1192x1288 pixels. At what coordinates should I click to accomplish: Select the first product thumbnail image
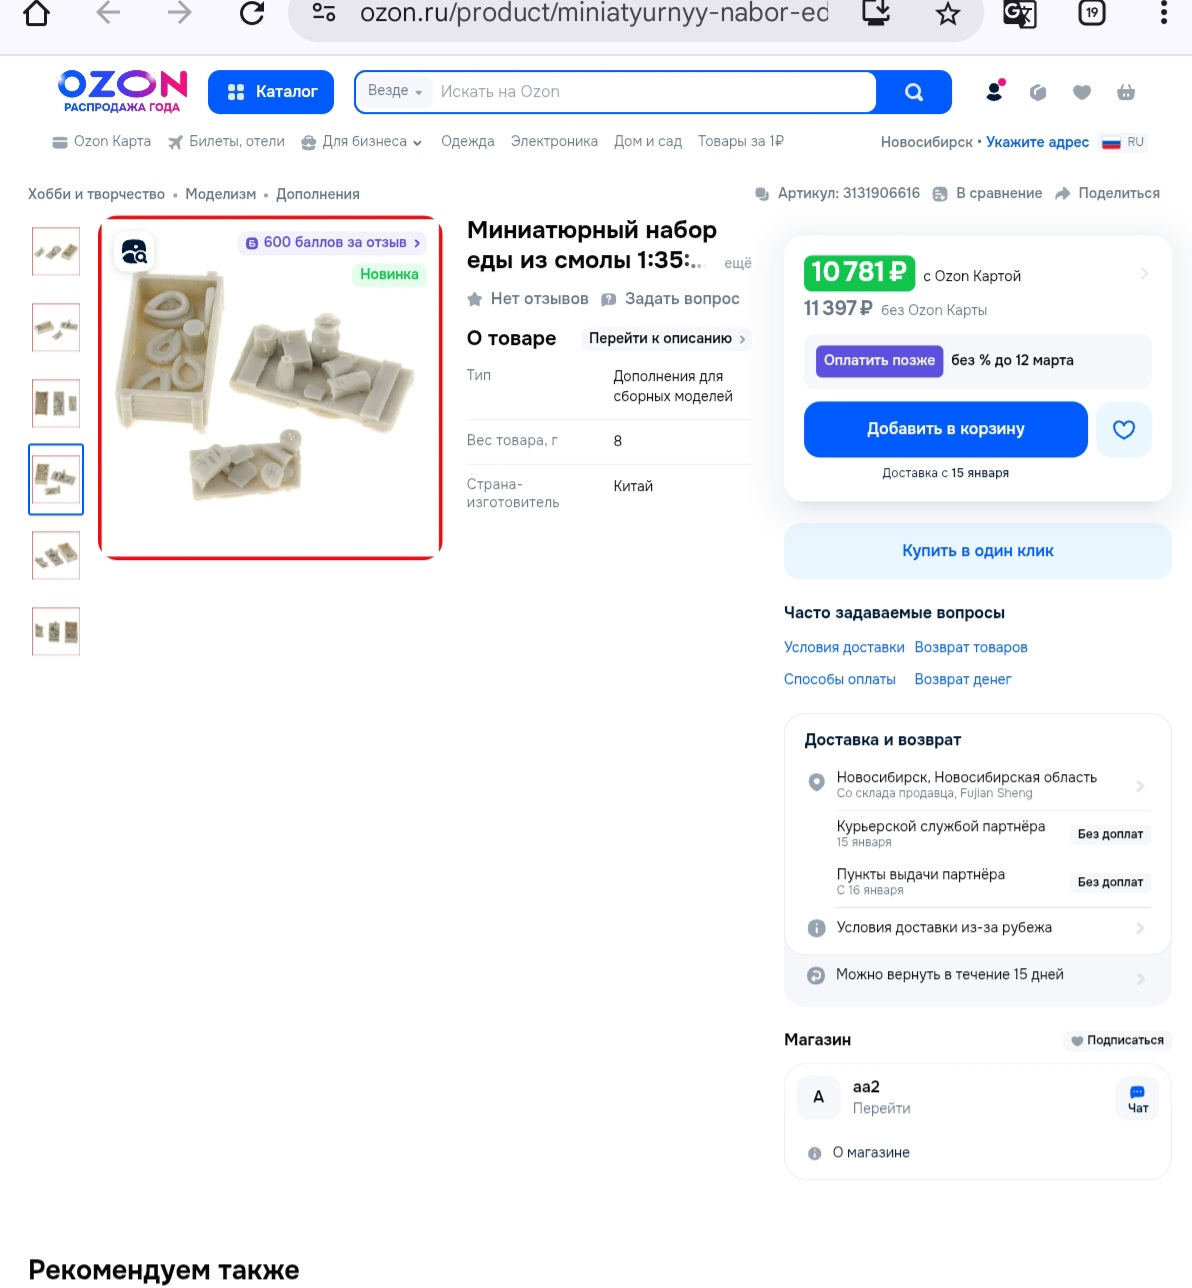pos(56,251)
